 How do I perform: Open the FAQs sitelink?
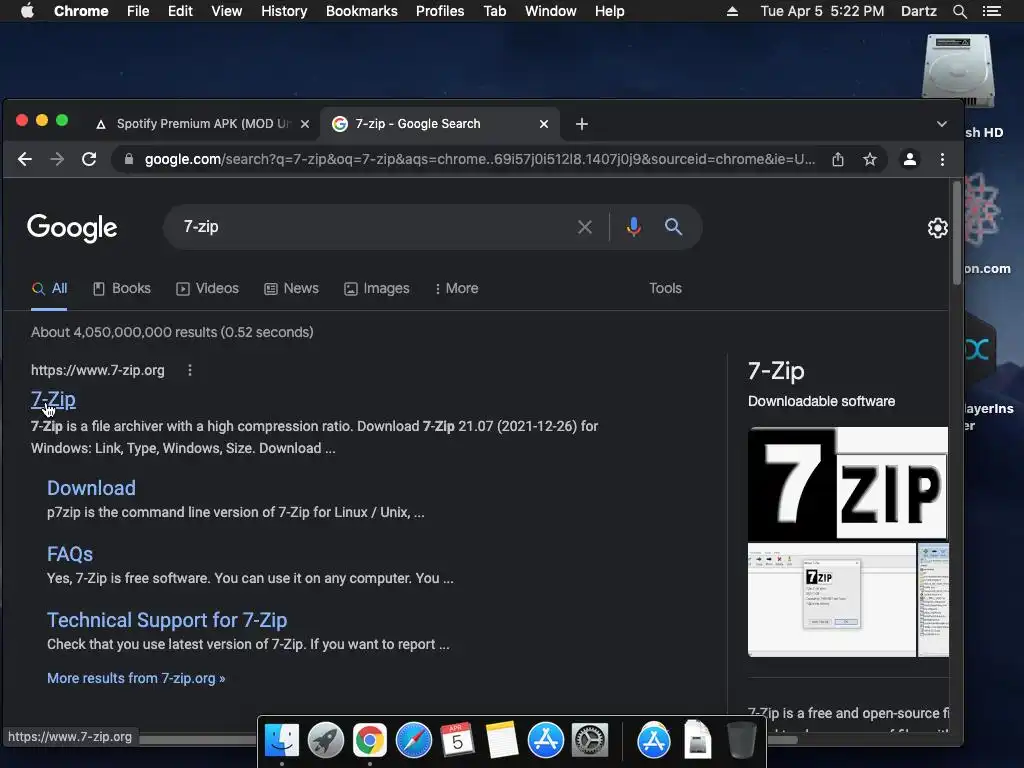70,554
